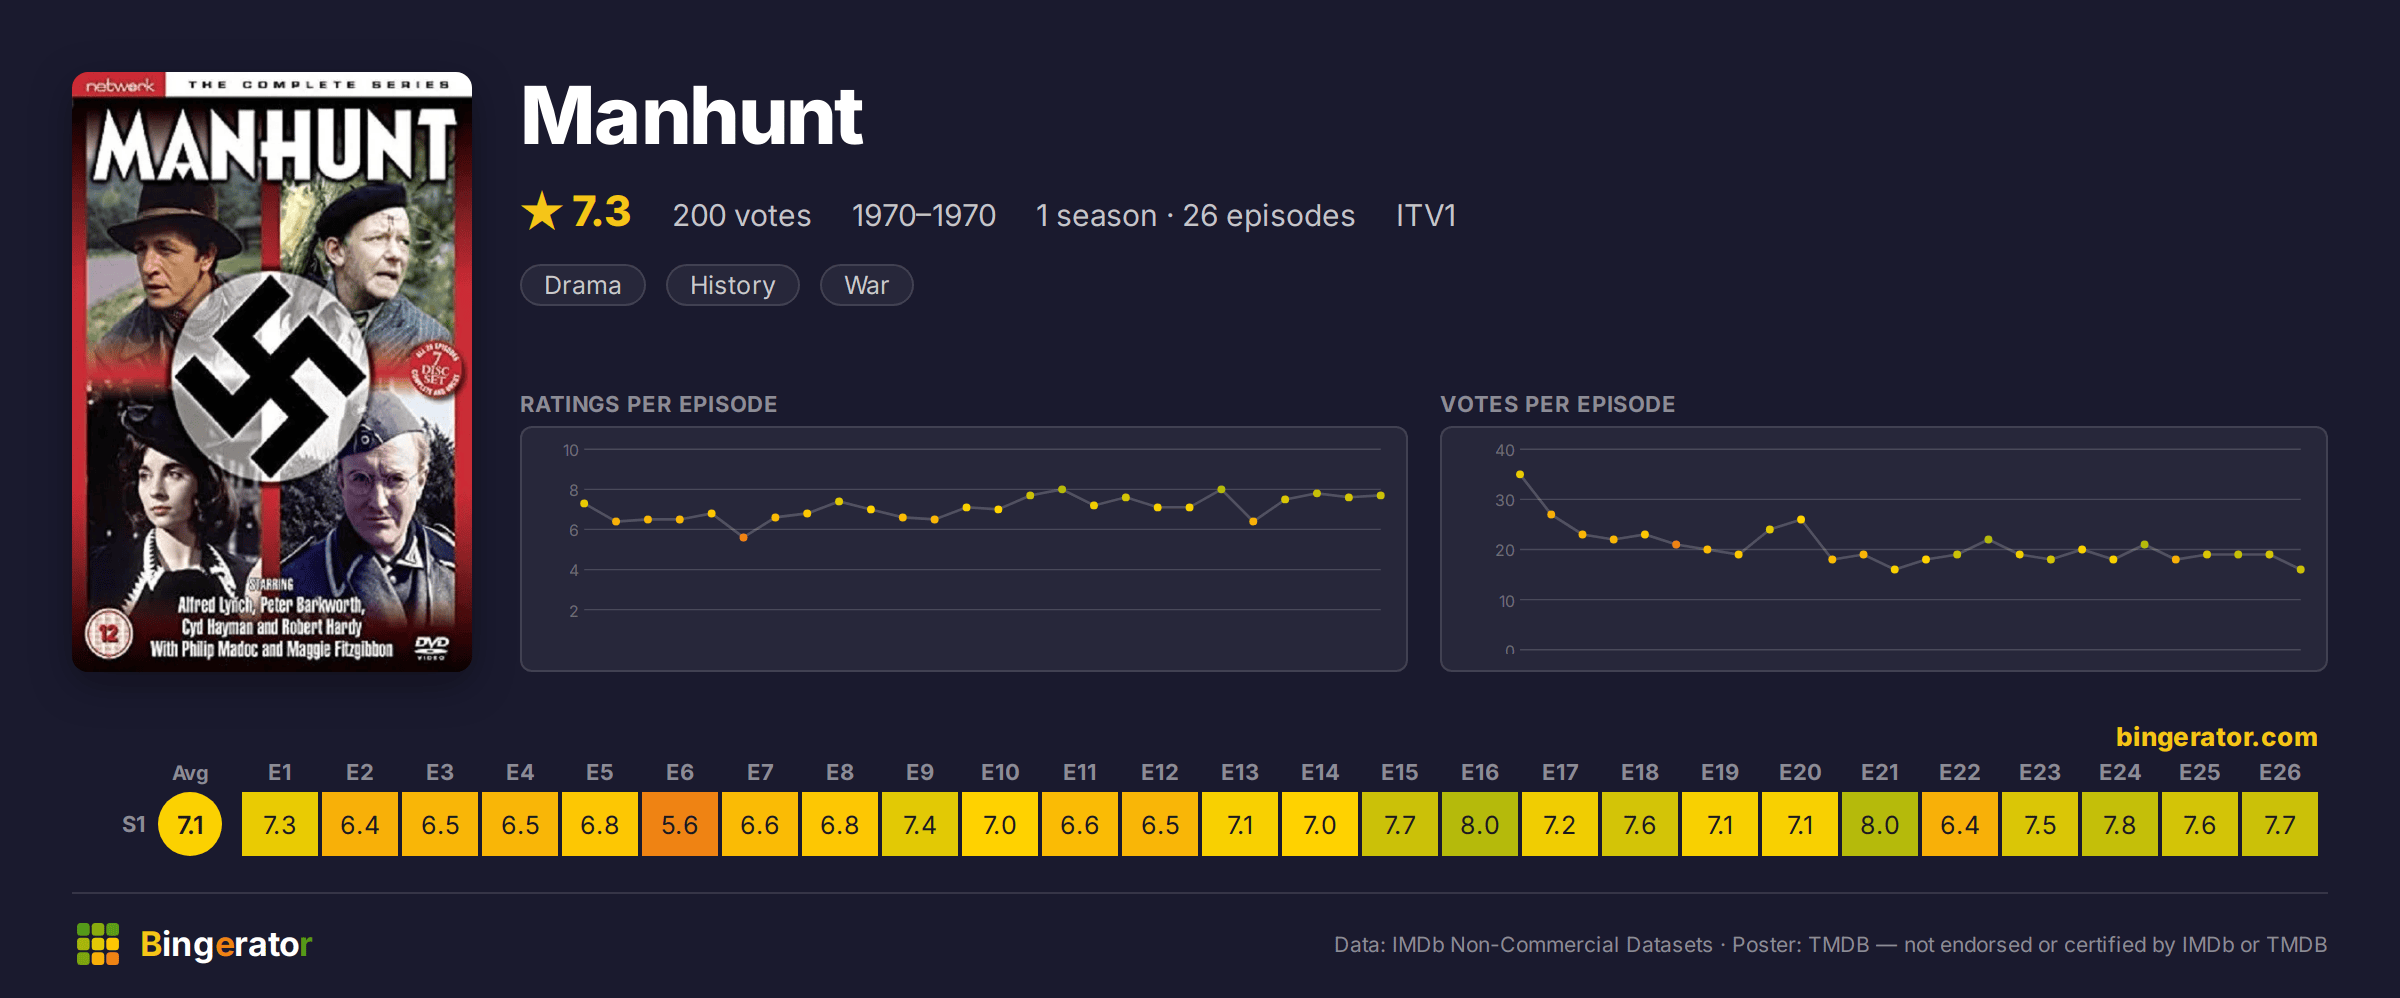Click the E22 rating cell 6.4
This screenshot has height=998, width=2400.
[x=1960, y=824]
